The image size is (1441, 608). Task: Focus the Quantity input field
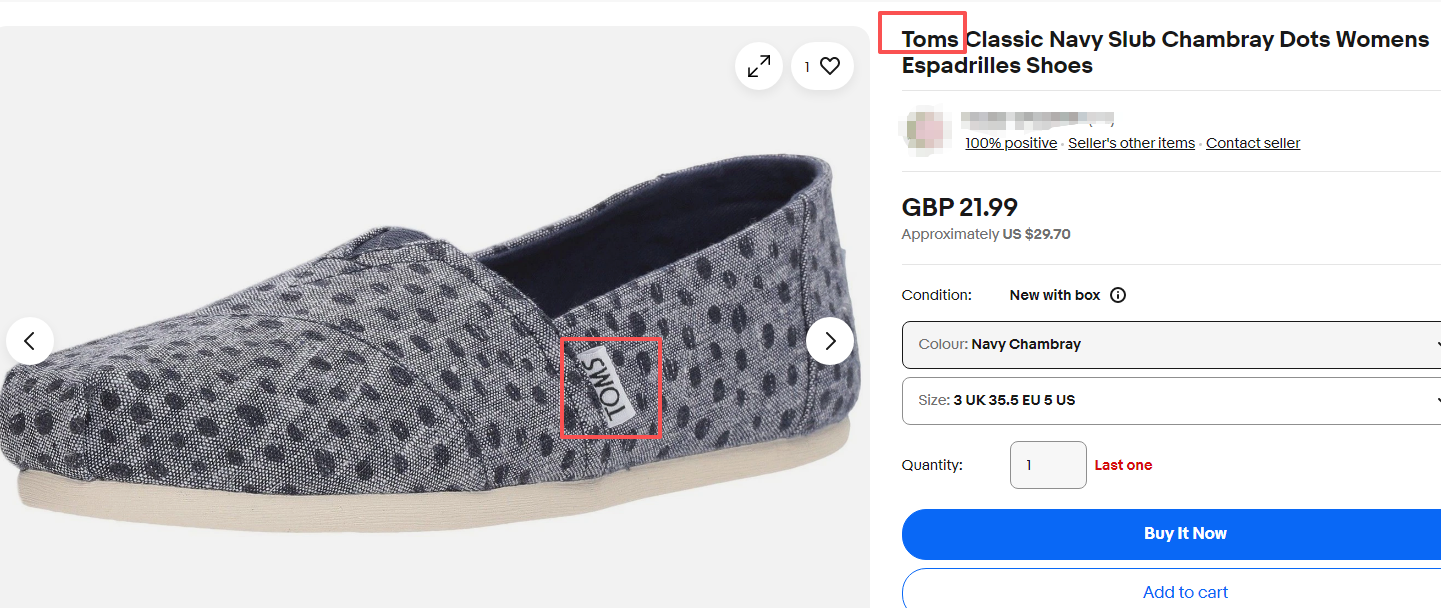tap(1048, 465)
